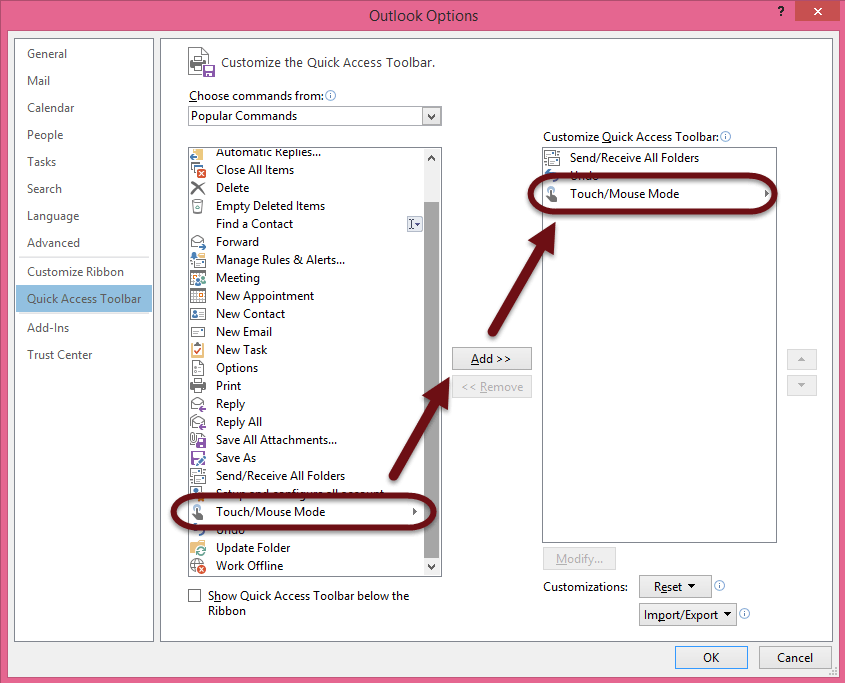Click the Find a Contact input indicator
Screen dimensions: 845x683
point(414,224)
